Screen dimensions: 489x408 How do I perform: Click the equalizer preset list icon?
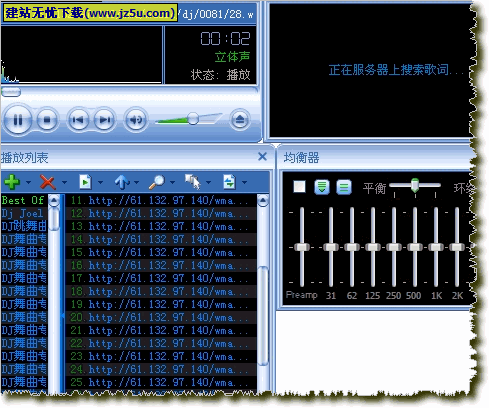(344, 187)
